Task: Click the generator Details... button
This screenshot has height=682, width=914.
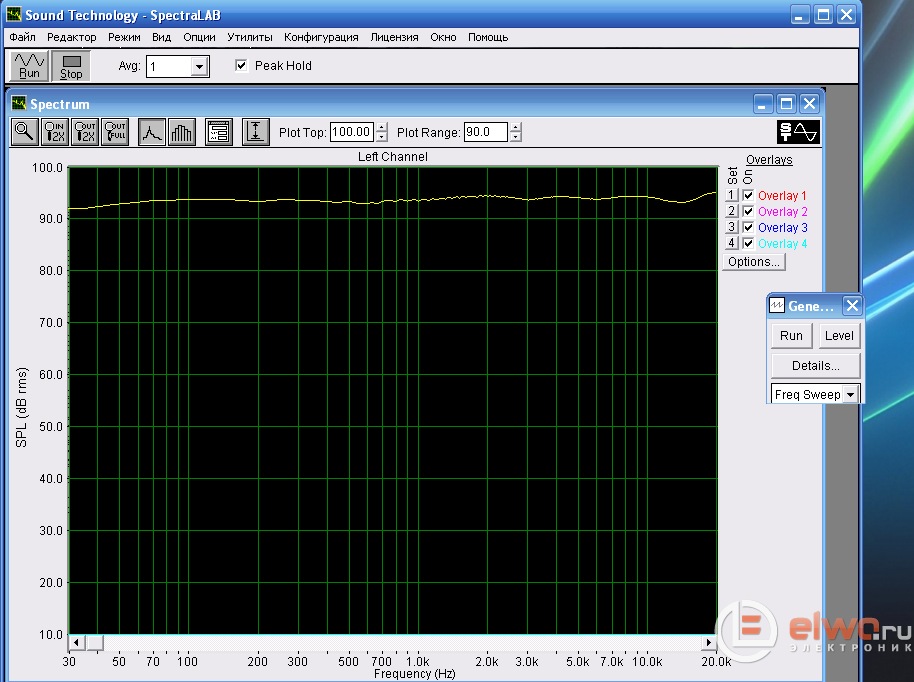Action: pyautogui.click(x=815, y=365)
